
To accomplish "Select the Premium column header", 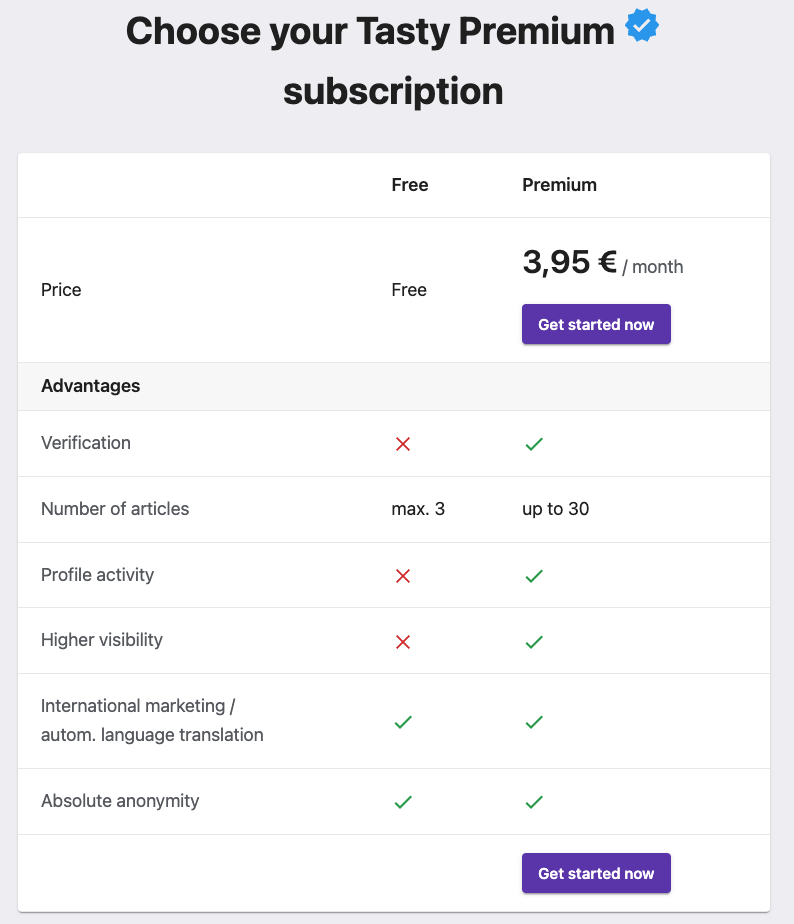I will click(x=559, y=185).
